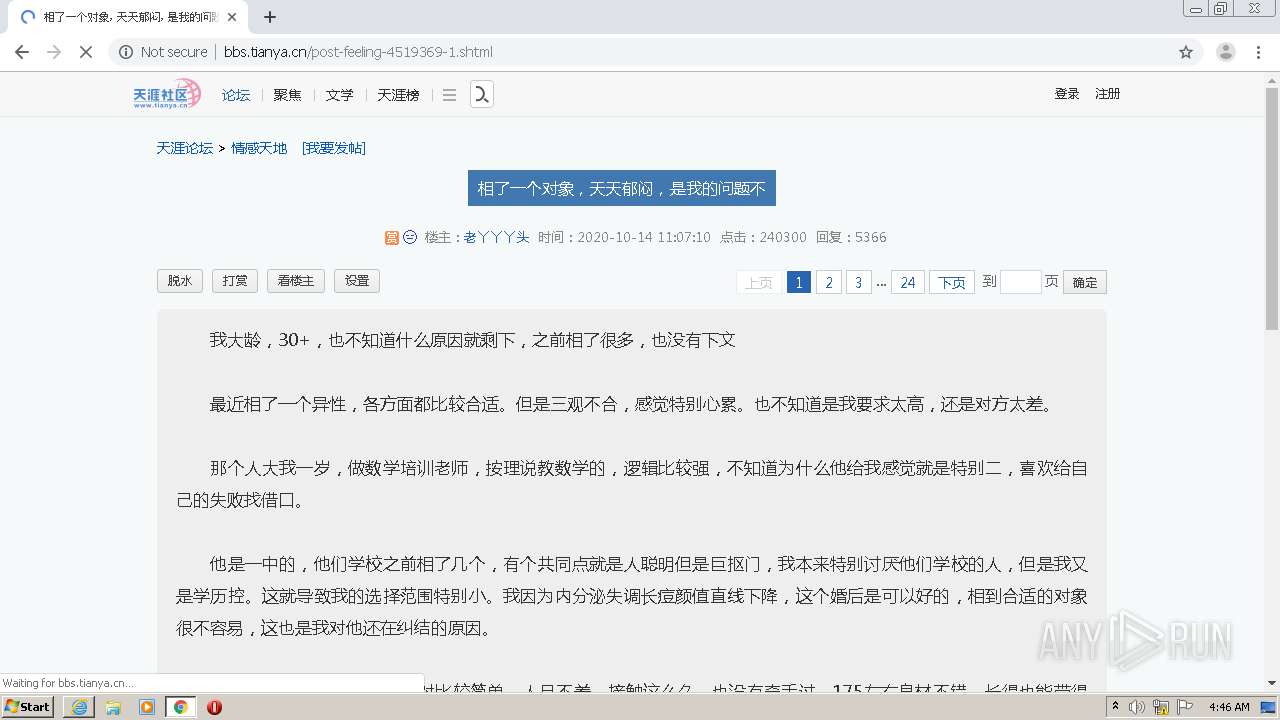1280x720 pixels.
Task: View site info via Not secure icon
Action: pos(126,52)
